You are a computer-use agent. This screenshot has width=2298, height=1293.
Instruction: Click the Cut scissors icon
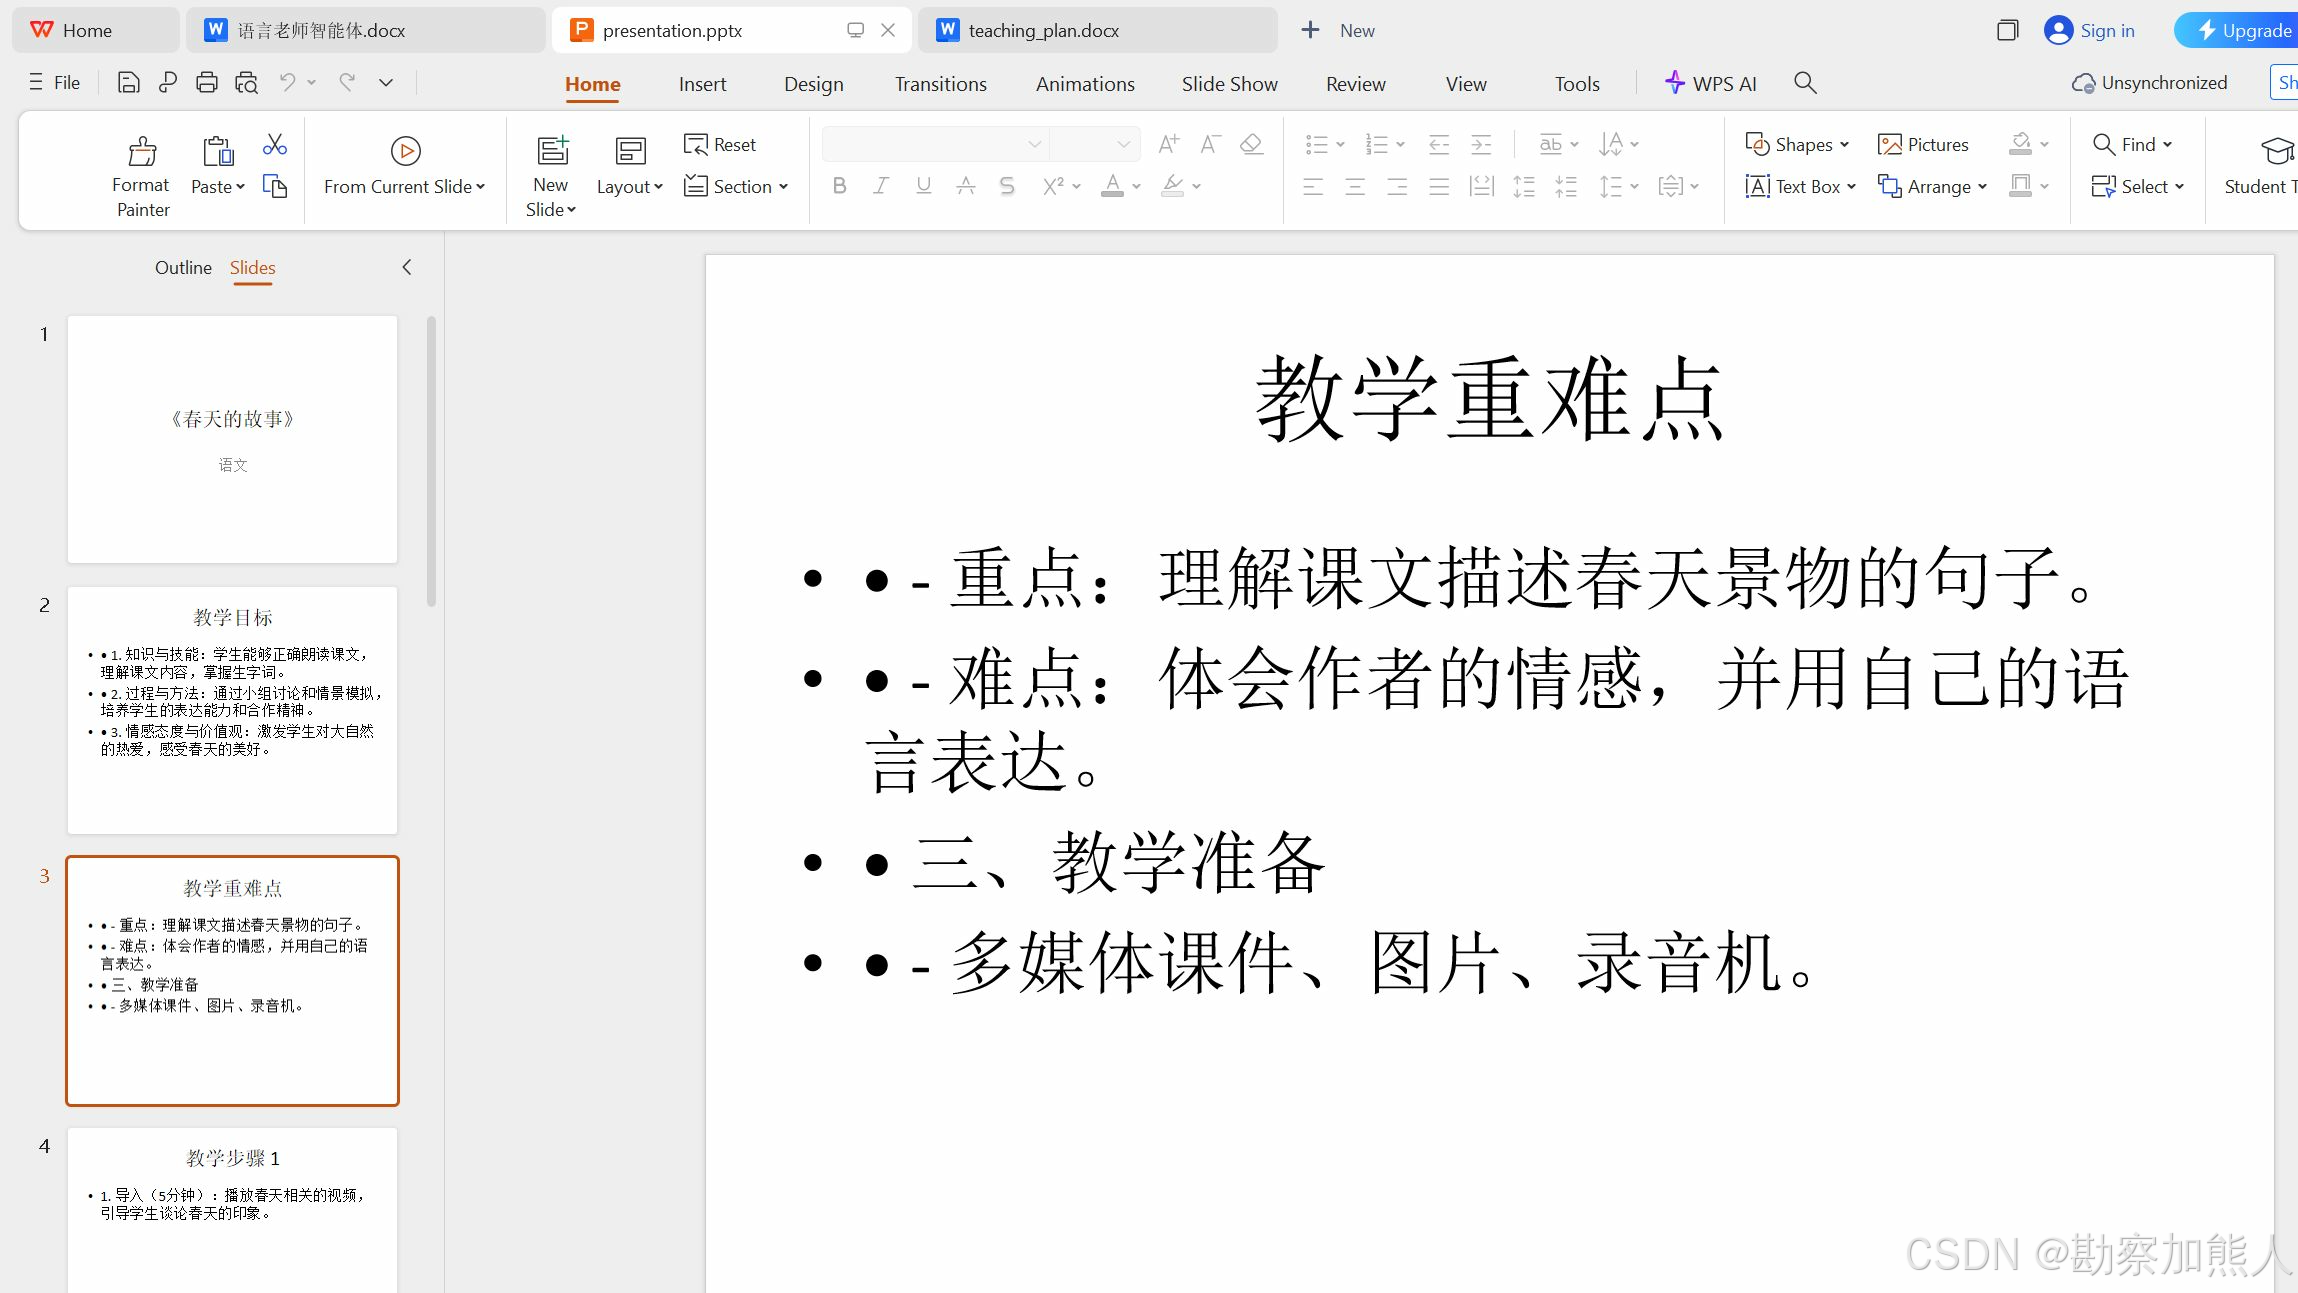coord(274,145)
